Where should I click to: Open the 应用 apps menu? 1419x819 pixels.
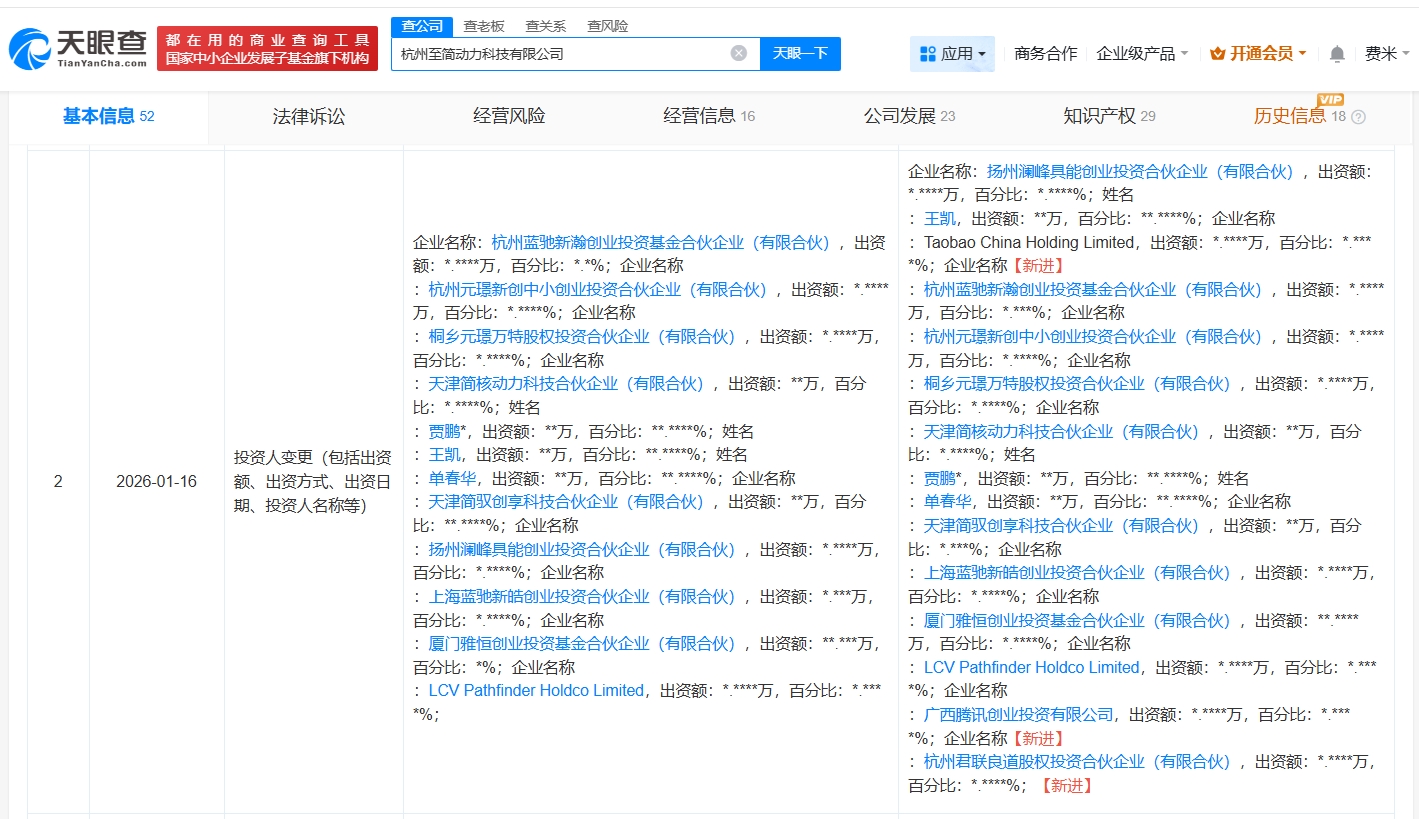952,54
